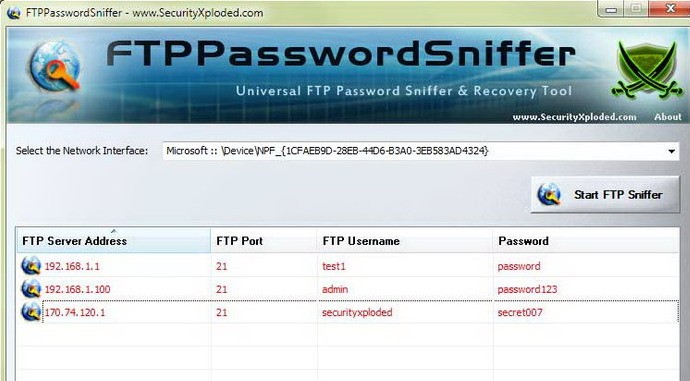
Task: Click the globe-and-key logo in the banner
Action: (x=56, y=66)
